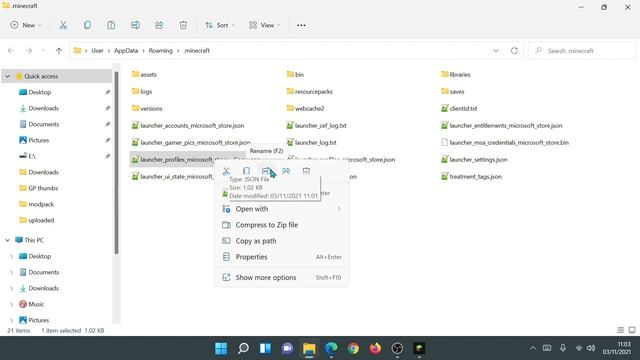Open Microsoft Edge from the taskbar
This screenshot has height=360, width=640.
pyautogui.click(x=331, y=349)
